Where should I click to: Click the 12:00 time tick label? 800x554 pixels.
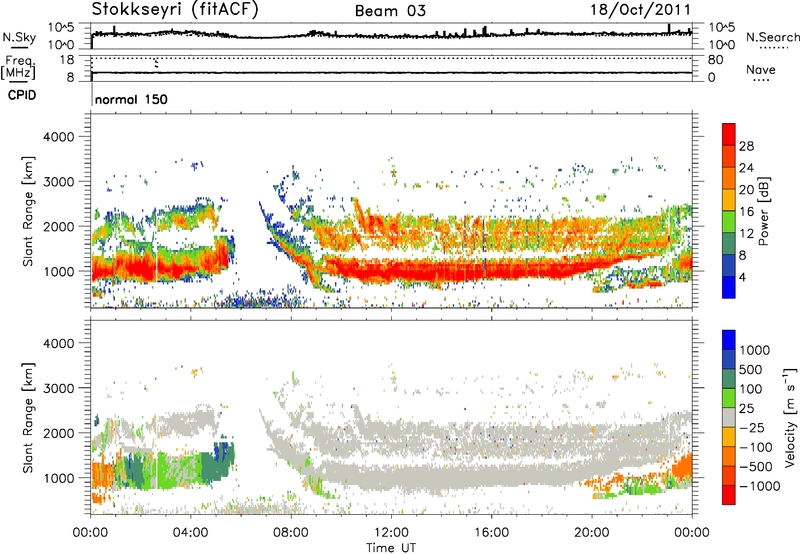pos(391,533)
